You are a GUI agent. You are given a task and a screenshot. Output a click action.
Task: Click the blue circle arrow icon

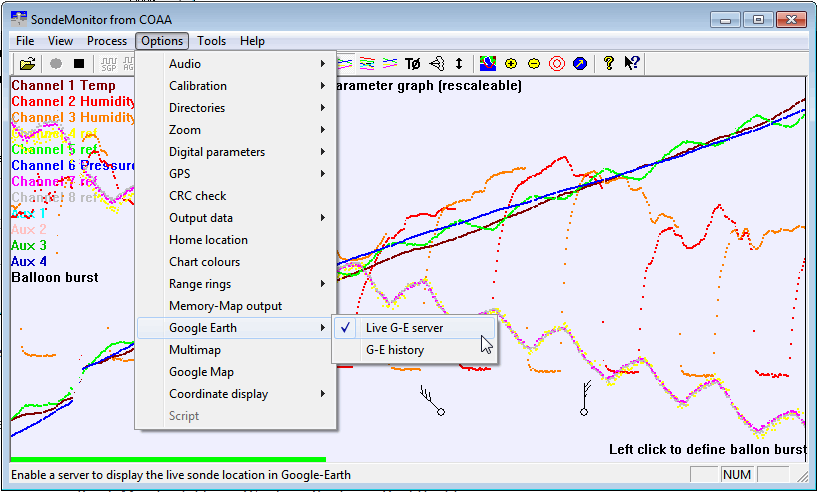[x=580, y=64]
